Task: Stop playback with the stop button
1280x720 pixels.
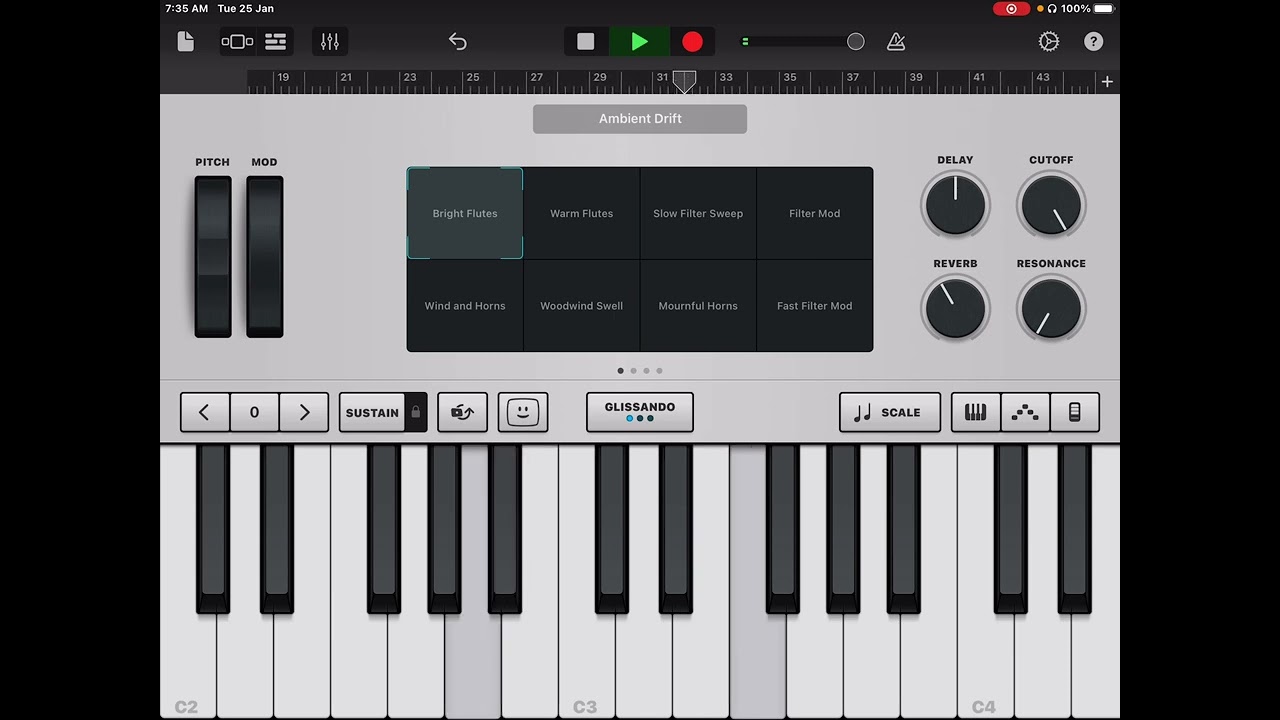Action: pyautogui.click(x=586, y=41)
